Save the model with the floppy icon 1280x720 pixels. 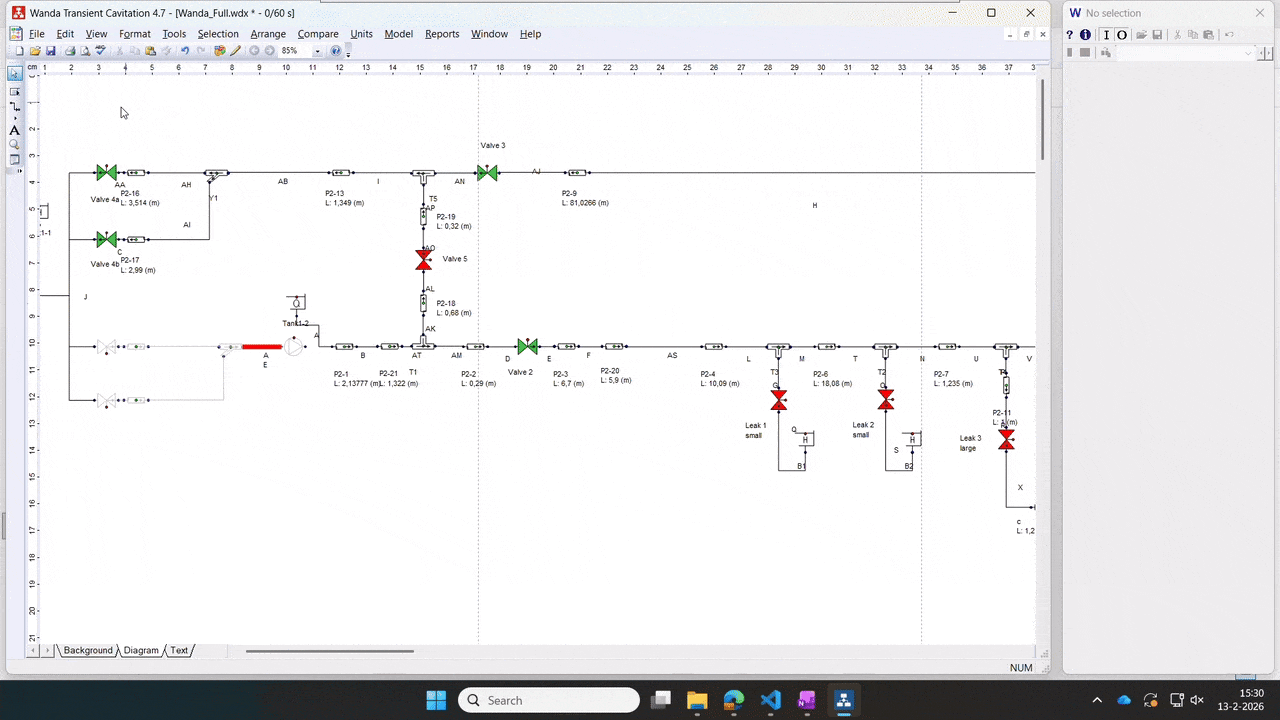click(51, 51)
